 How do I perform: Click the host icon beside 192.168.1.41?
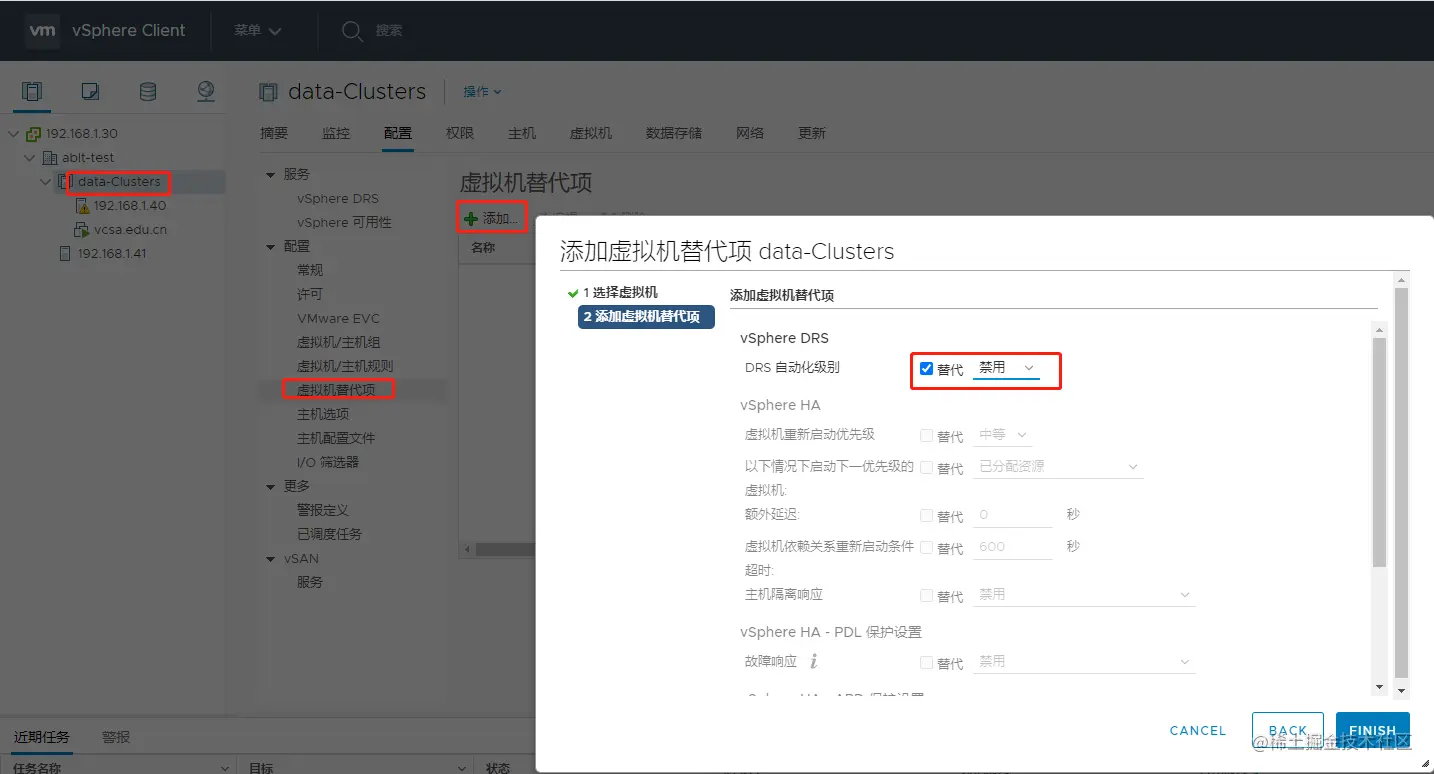[66, 254]
